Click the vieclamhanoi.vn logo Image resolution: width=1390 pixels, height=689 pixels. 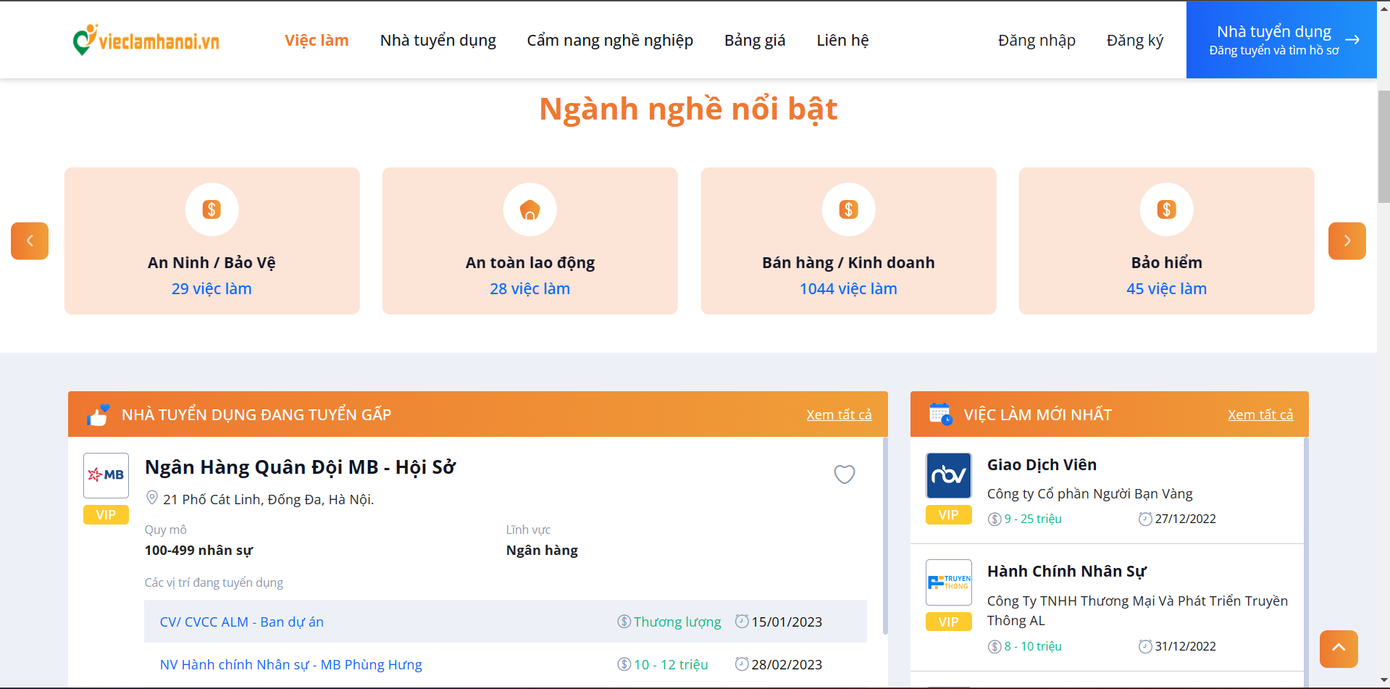[x=144, y=39]
